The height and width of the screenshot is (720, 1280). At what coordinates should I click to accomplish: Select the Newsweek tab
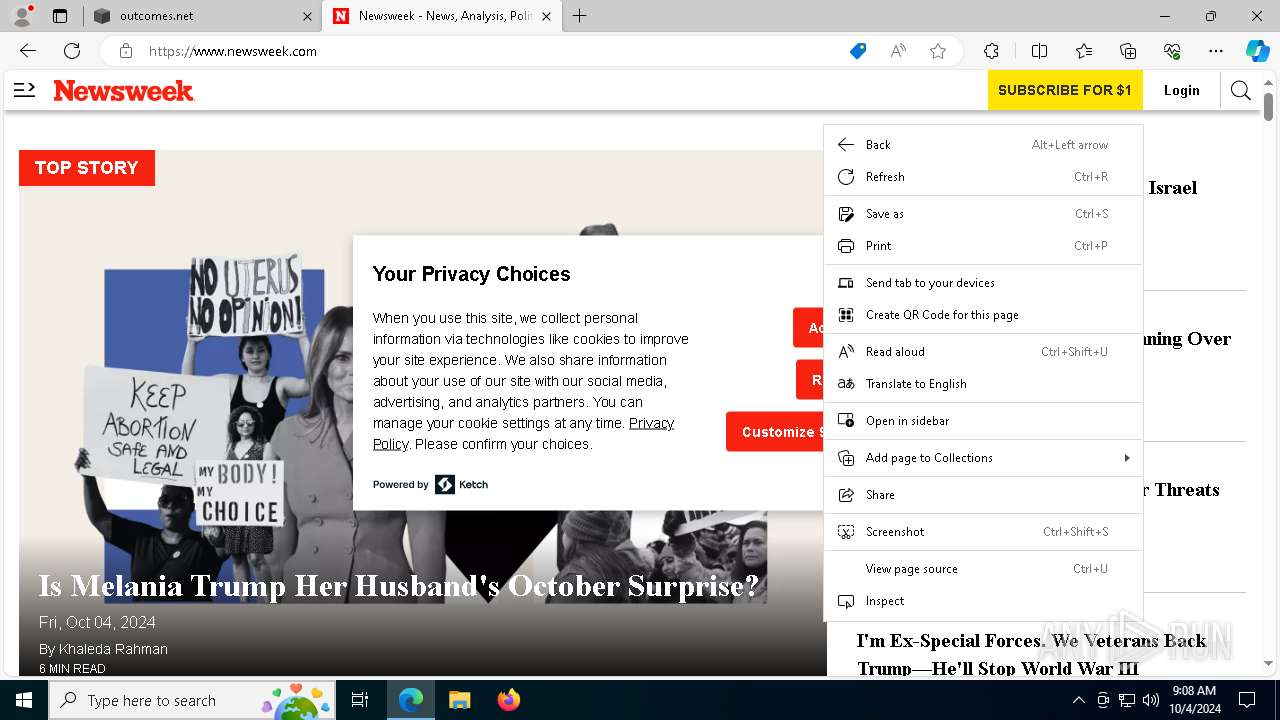click(x=442, y=16)
